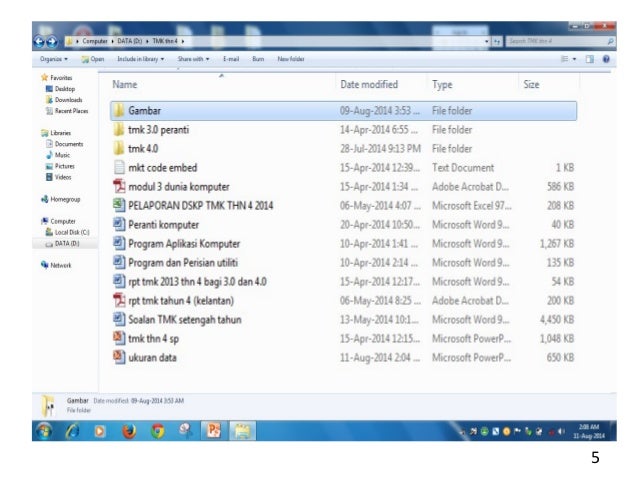Image resolution: width=638 pixels, height=479 pixels.
Task: Select the modul 3 dunia komputer PDF icon
Action: point(119,187)
